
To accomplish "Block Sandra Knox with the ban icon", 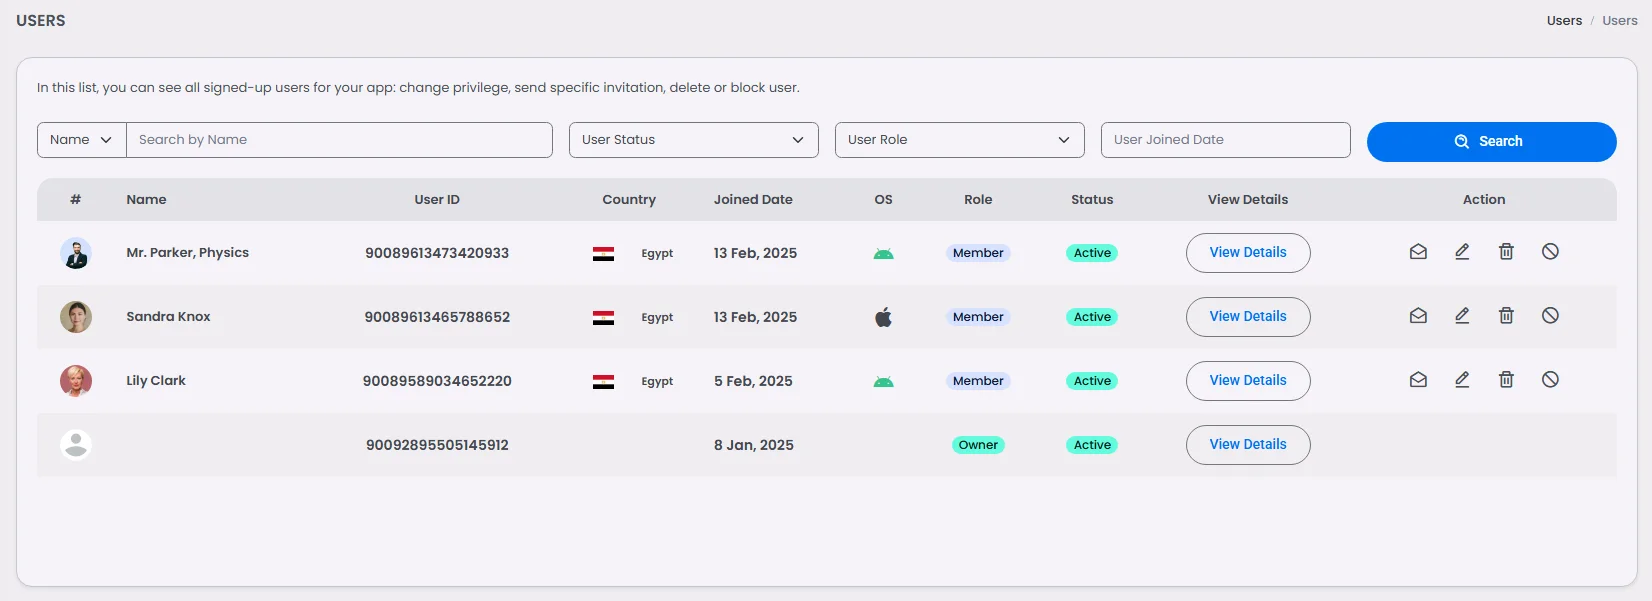I will click(1550, 316).
